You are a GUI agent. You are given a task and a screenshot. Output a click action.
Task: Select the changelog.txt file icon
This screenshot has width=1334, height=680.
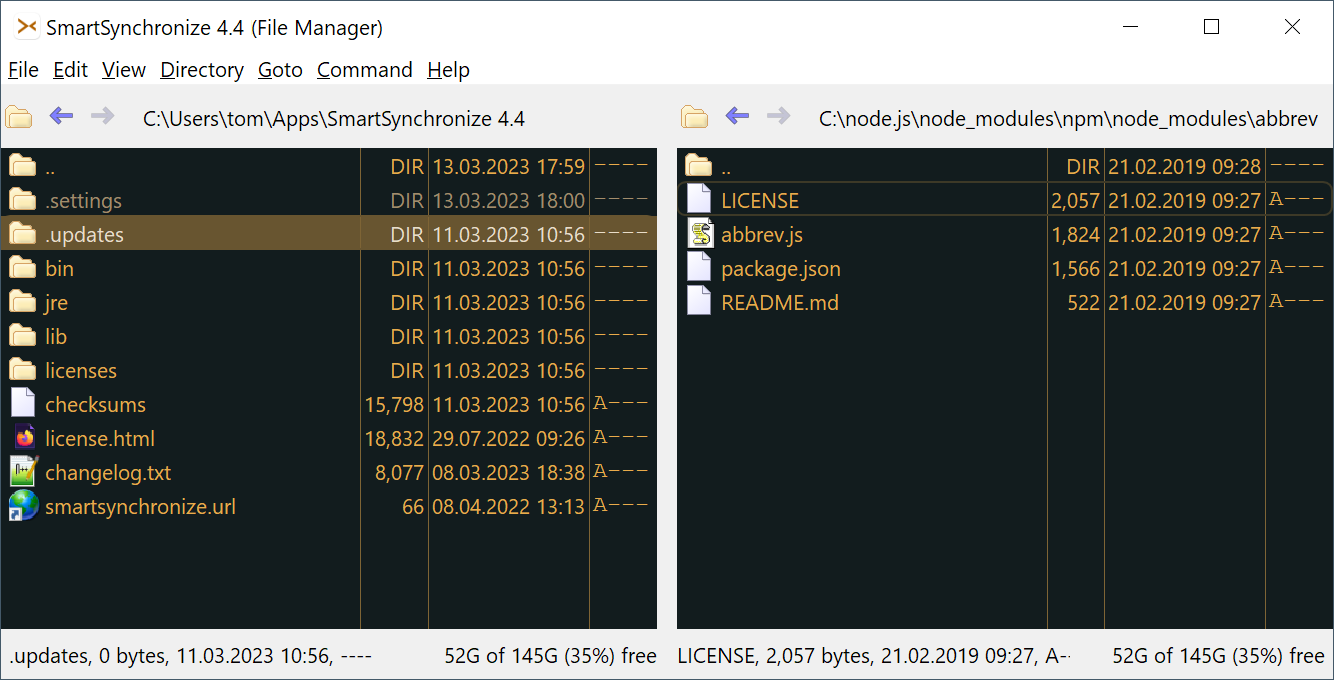23,472
